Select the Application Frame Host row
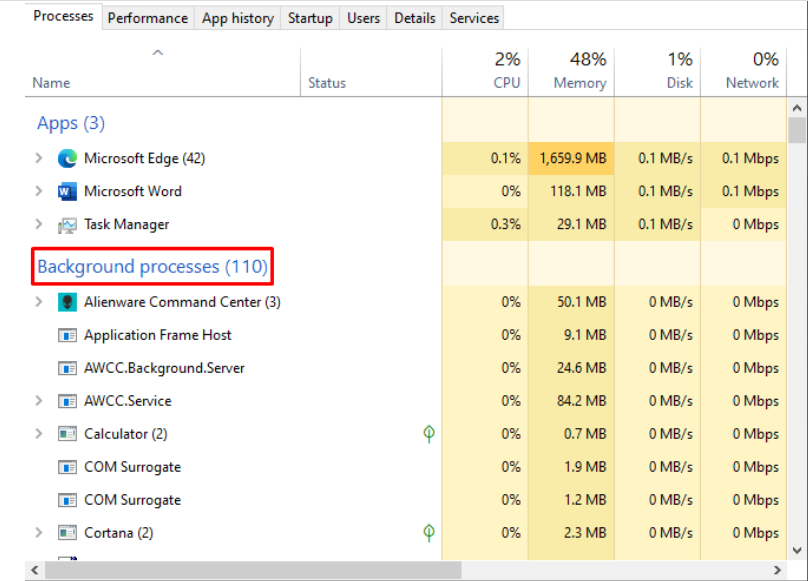This screenshot has width=808, height=581. pyautogui.click(x=406, y=335)
